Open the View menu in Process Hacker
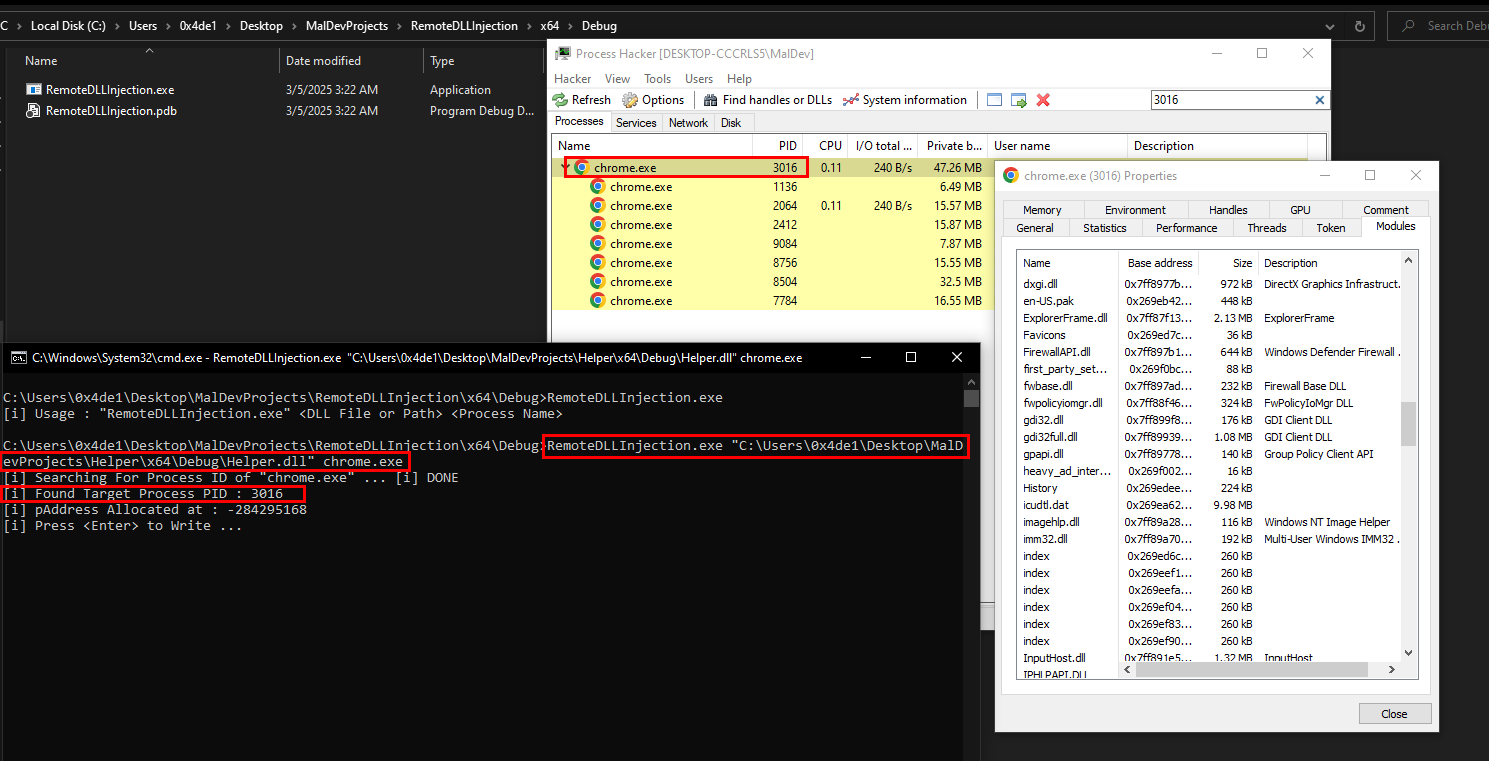This screenshot has width=1489, height=761. tap(617, 78)
